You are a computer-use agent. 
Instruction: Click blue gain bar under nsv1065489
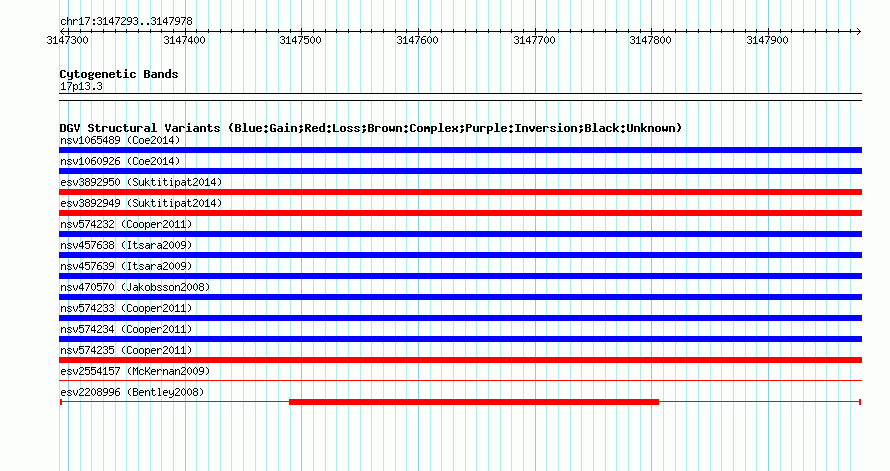[x=460, y=150]
